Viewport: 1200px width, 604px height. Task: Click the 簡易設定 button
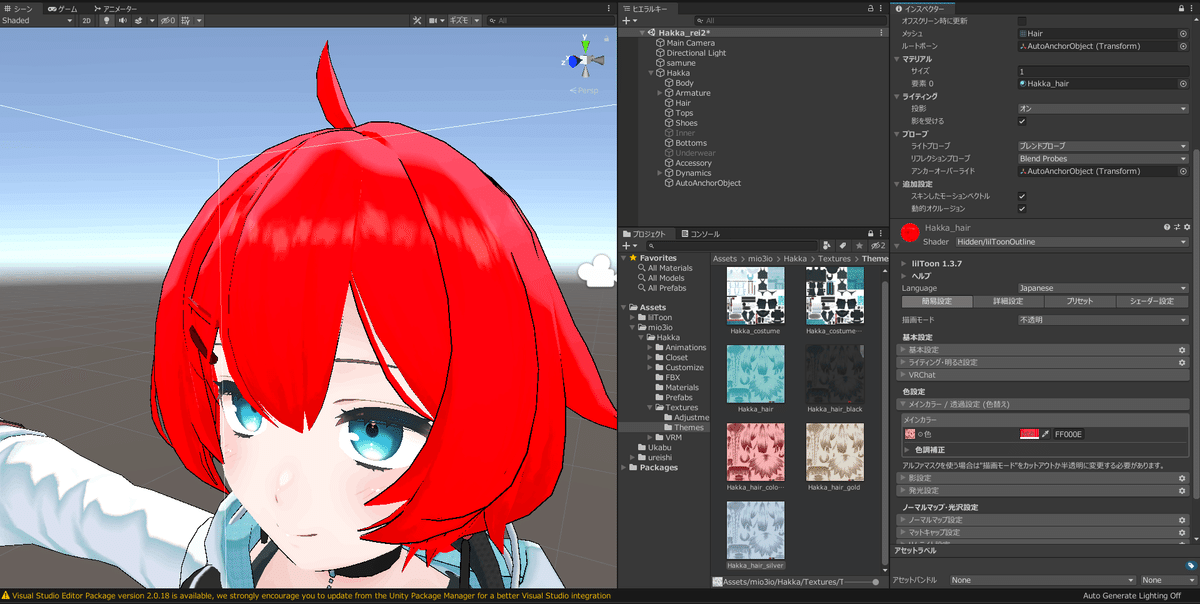[937, 301]
